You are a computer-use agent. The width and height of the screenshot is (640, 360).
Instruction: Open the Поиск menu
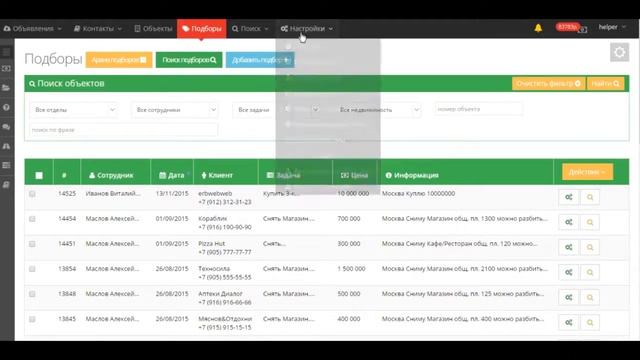[x=251, y=29]
